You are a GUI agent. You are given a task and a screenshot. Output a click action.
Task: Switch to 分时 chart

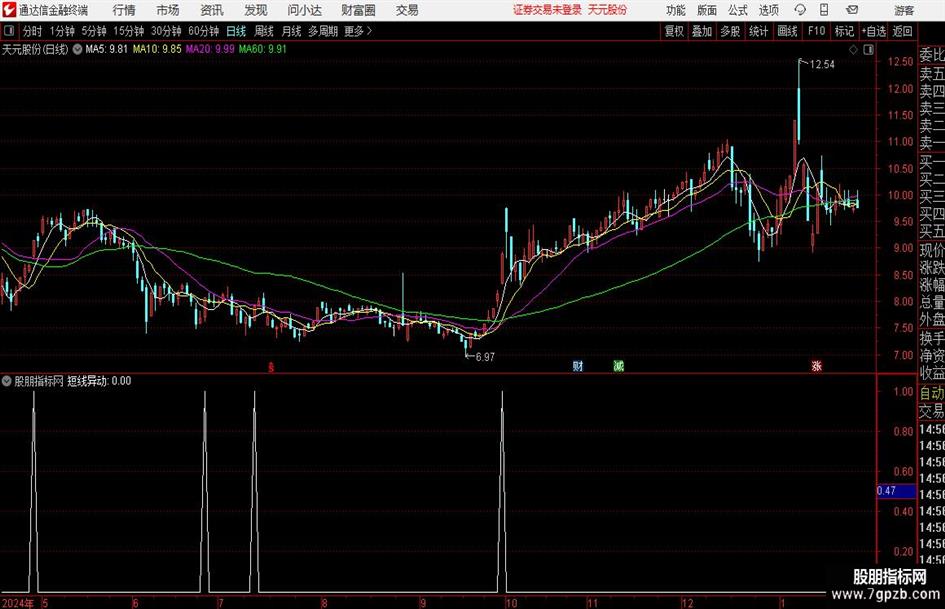[x=32, y=31]
